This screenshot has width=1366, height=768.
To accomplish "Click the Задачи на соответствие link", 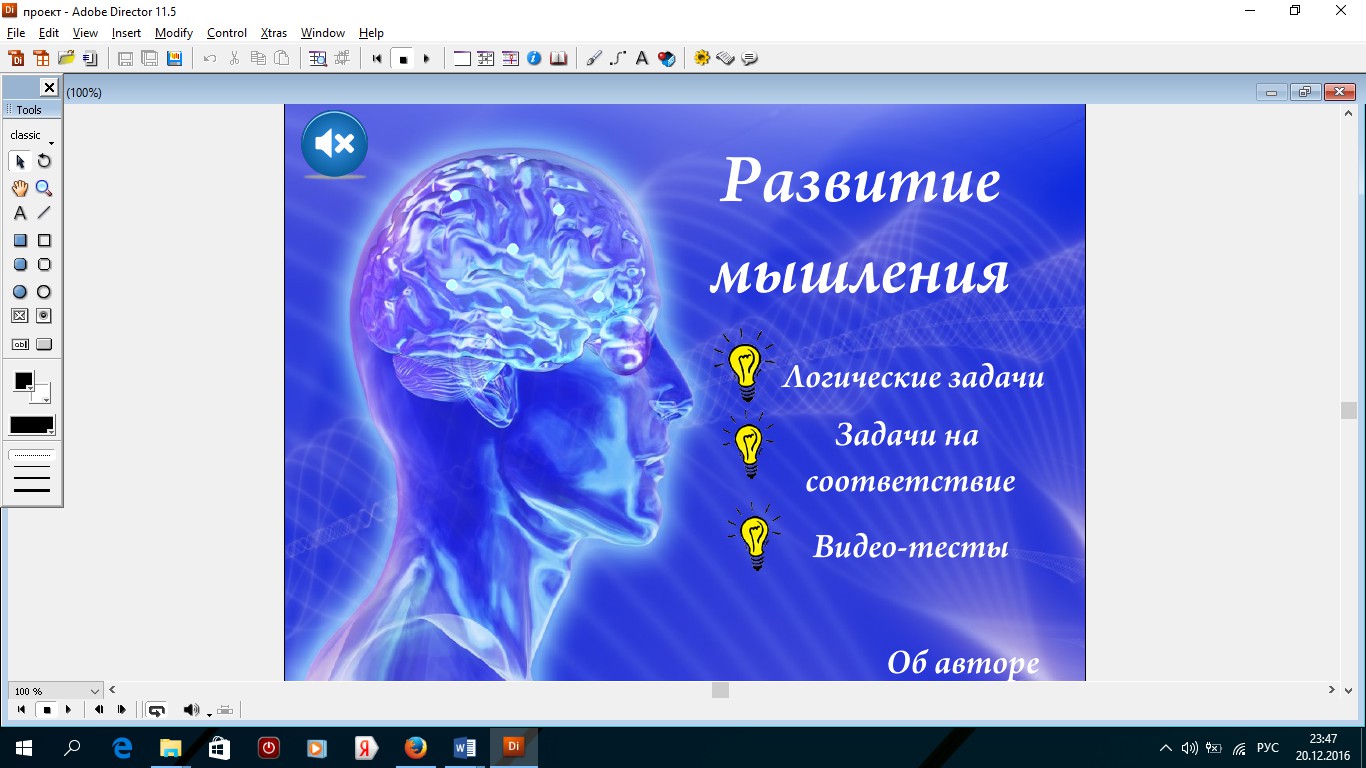I will coord(910,458).
